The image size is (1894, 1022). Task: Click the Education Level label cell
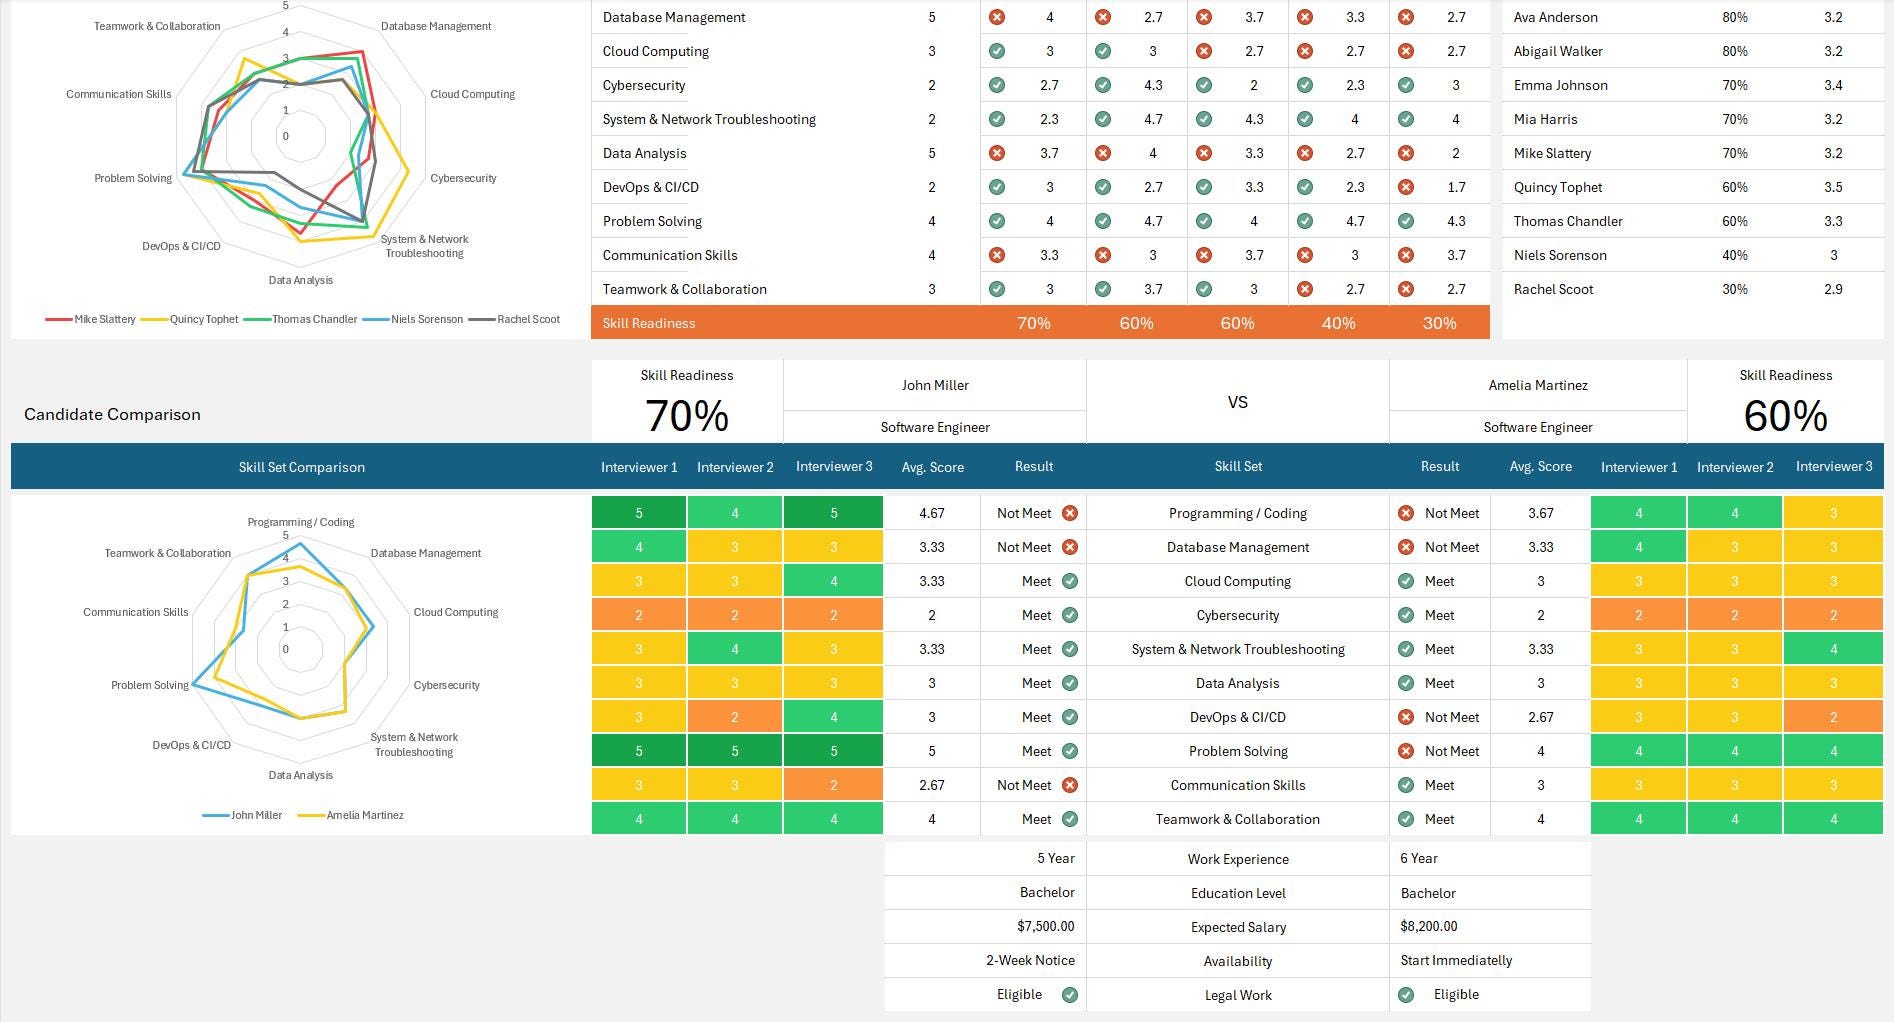click(x=1238, y=893)
